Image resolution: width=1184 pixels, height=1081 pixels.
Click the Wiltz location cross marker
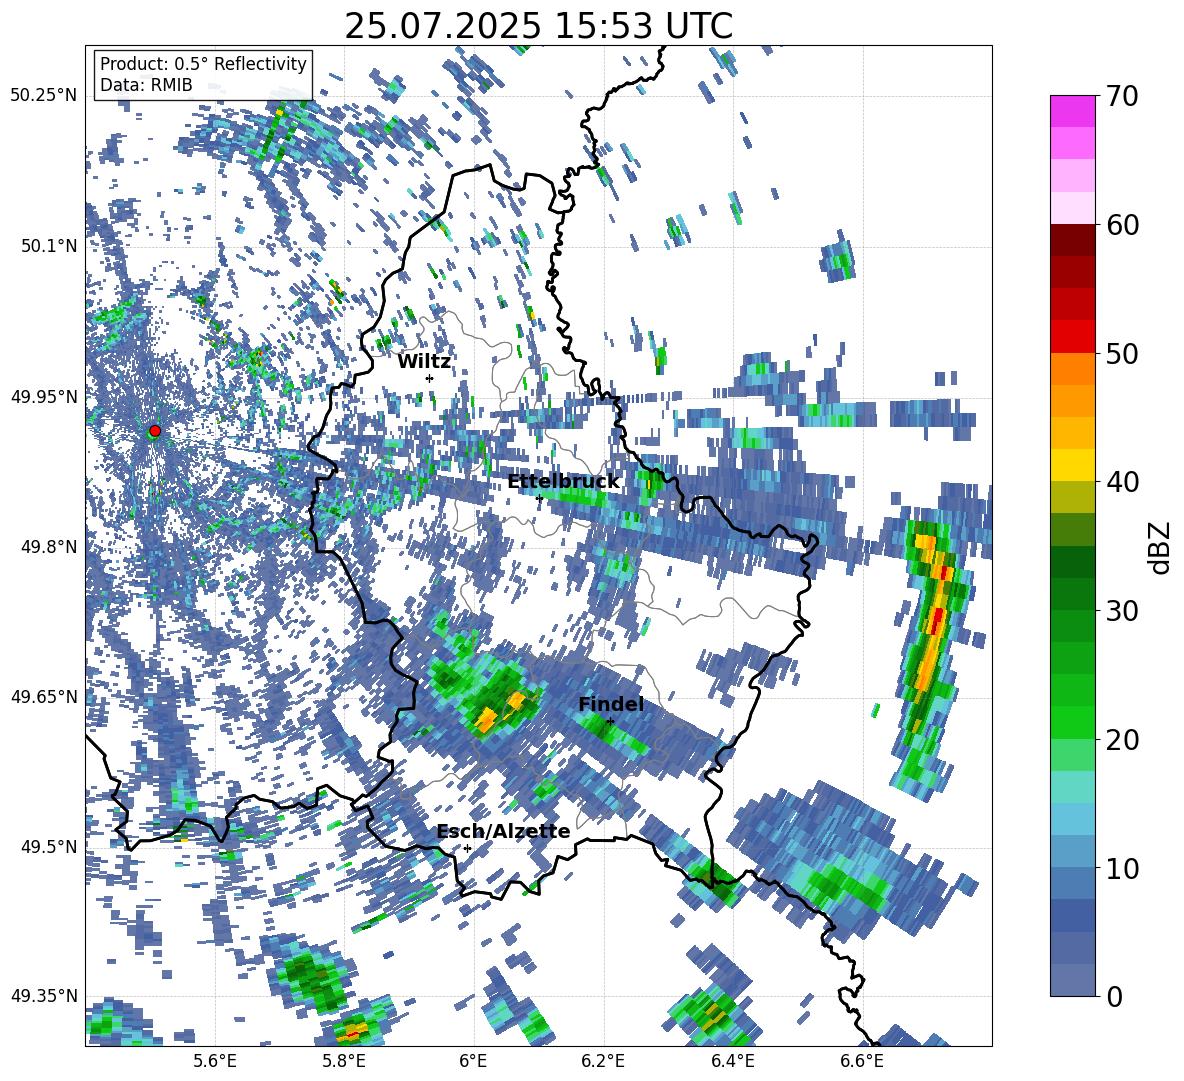(x=430, y=378)
